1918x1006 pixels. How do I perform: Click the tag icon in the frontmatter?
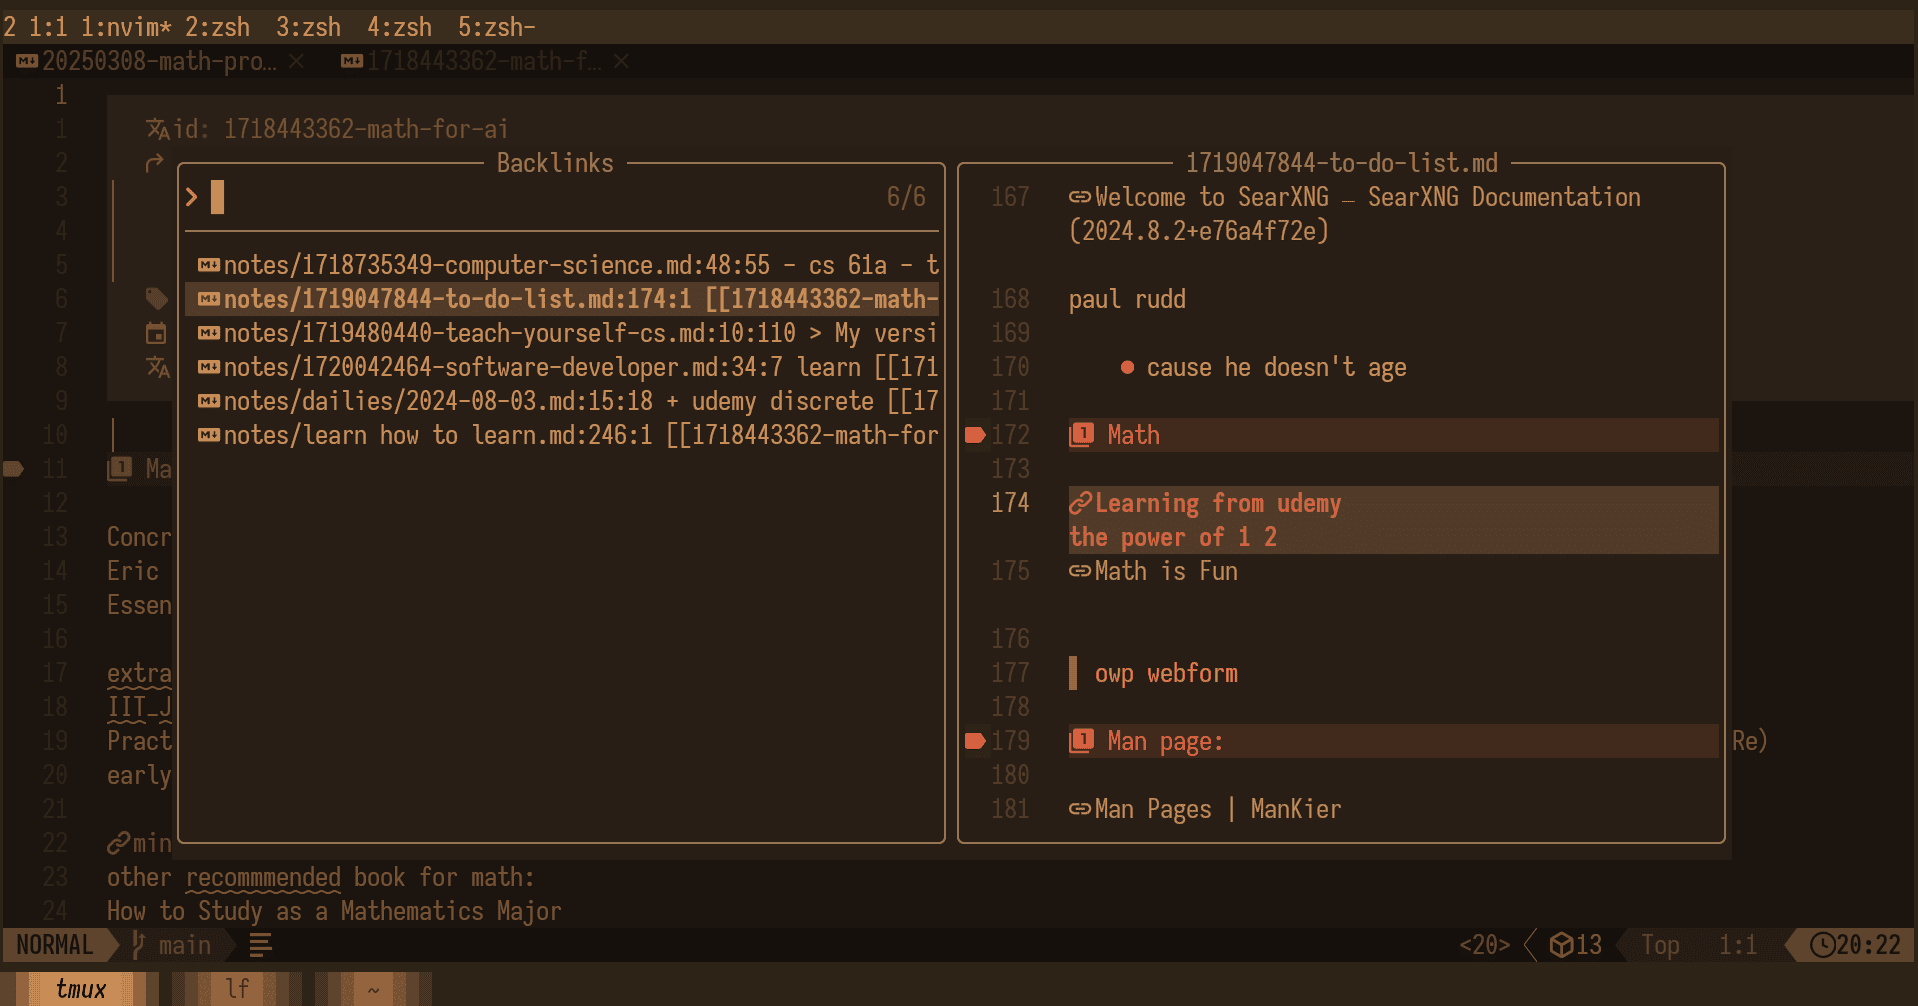click(156, 298)
